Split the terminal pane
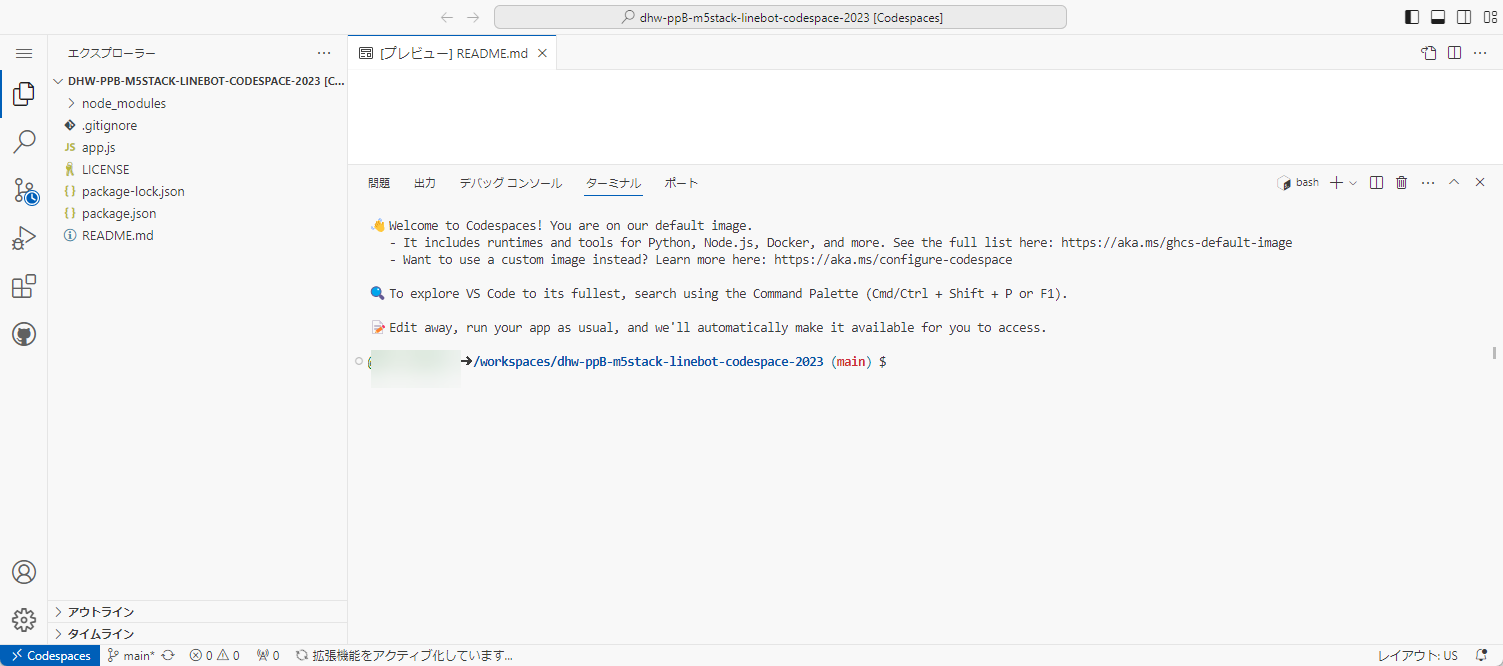 pos(1377,183)
